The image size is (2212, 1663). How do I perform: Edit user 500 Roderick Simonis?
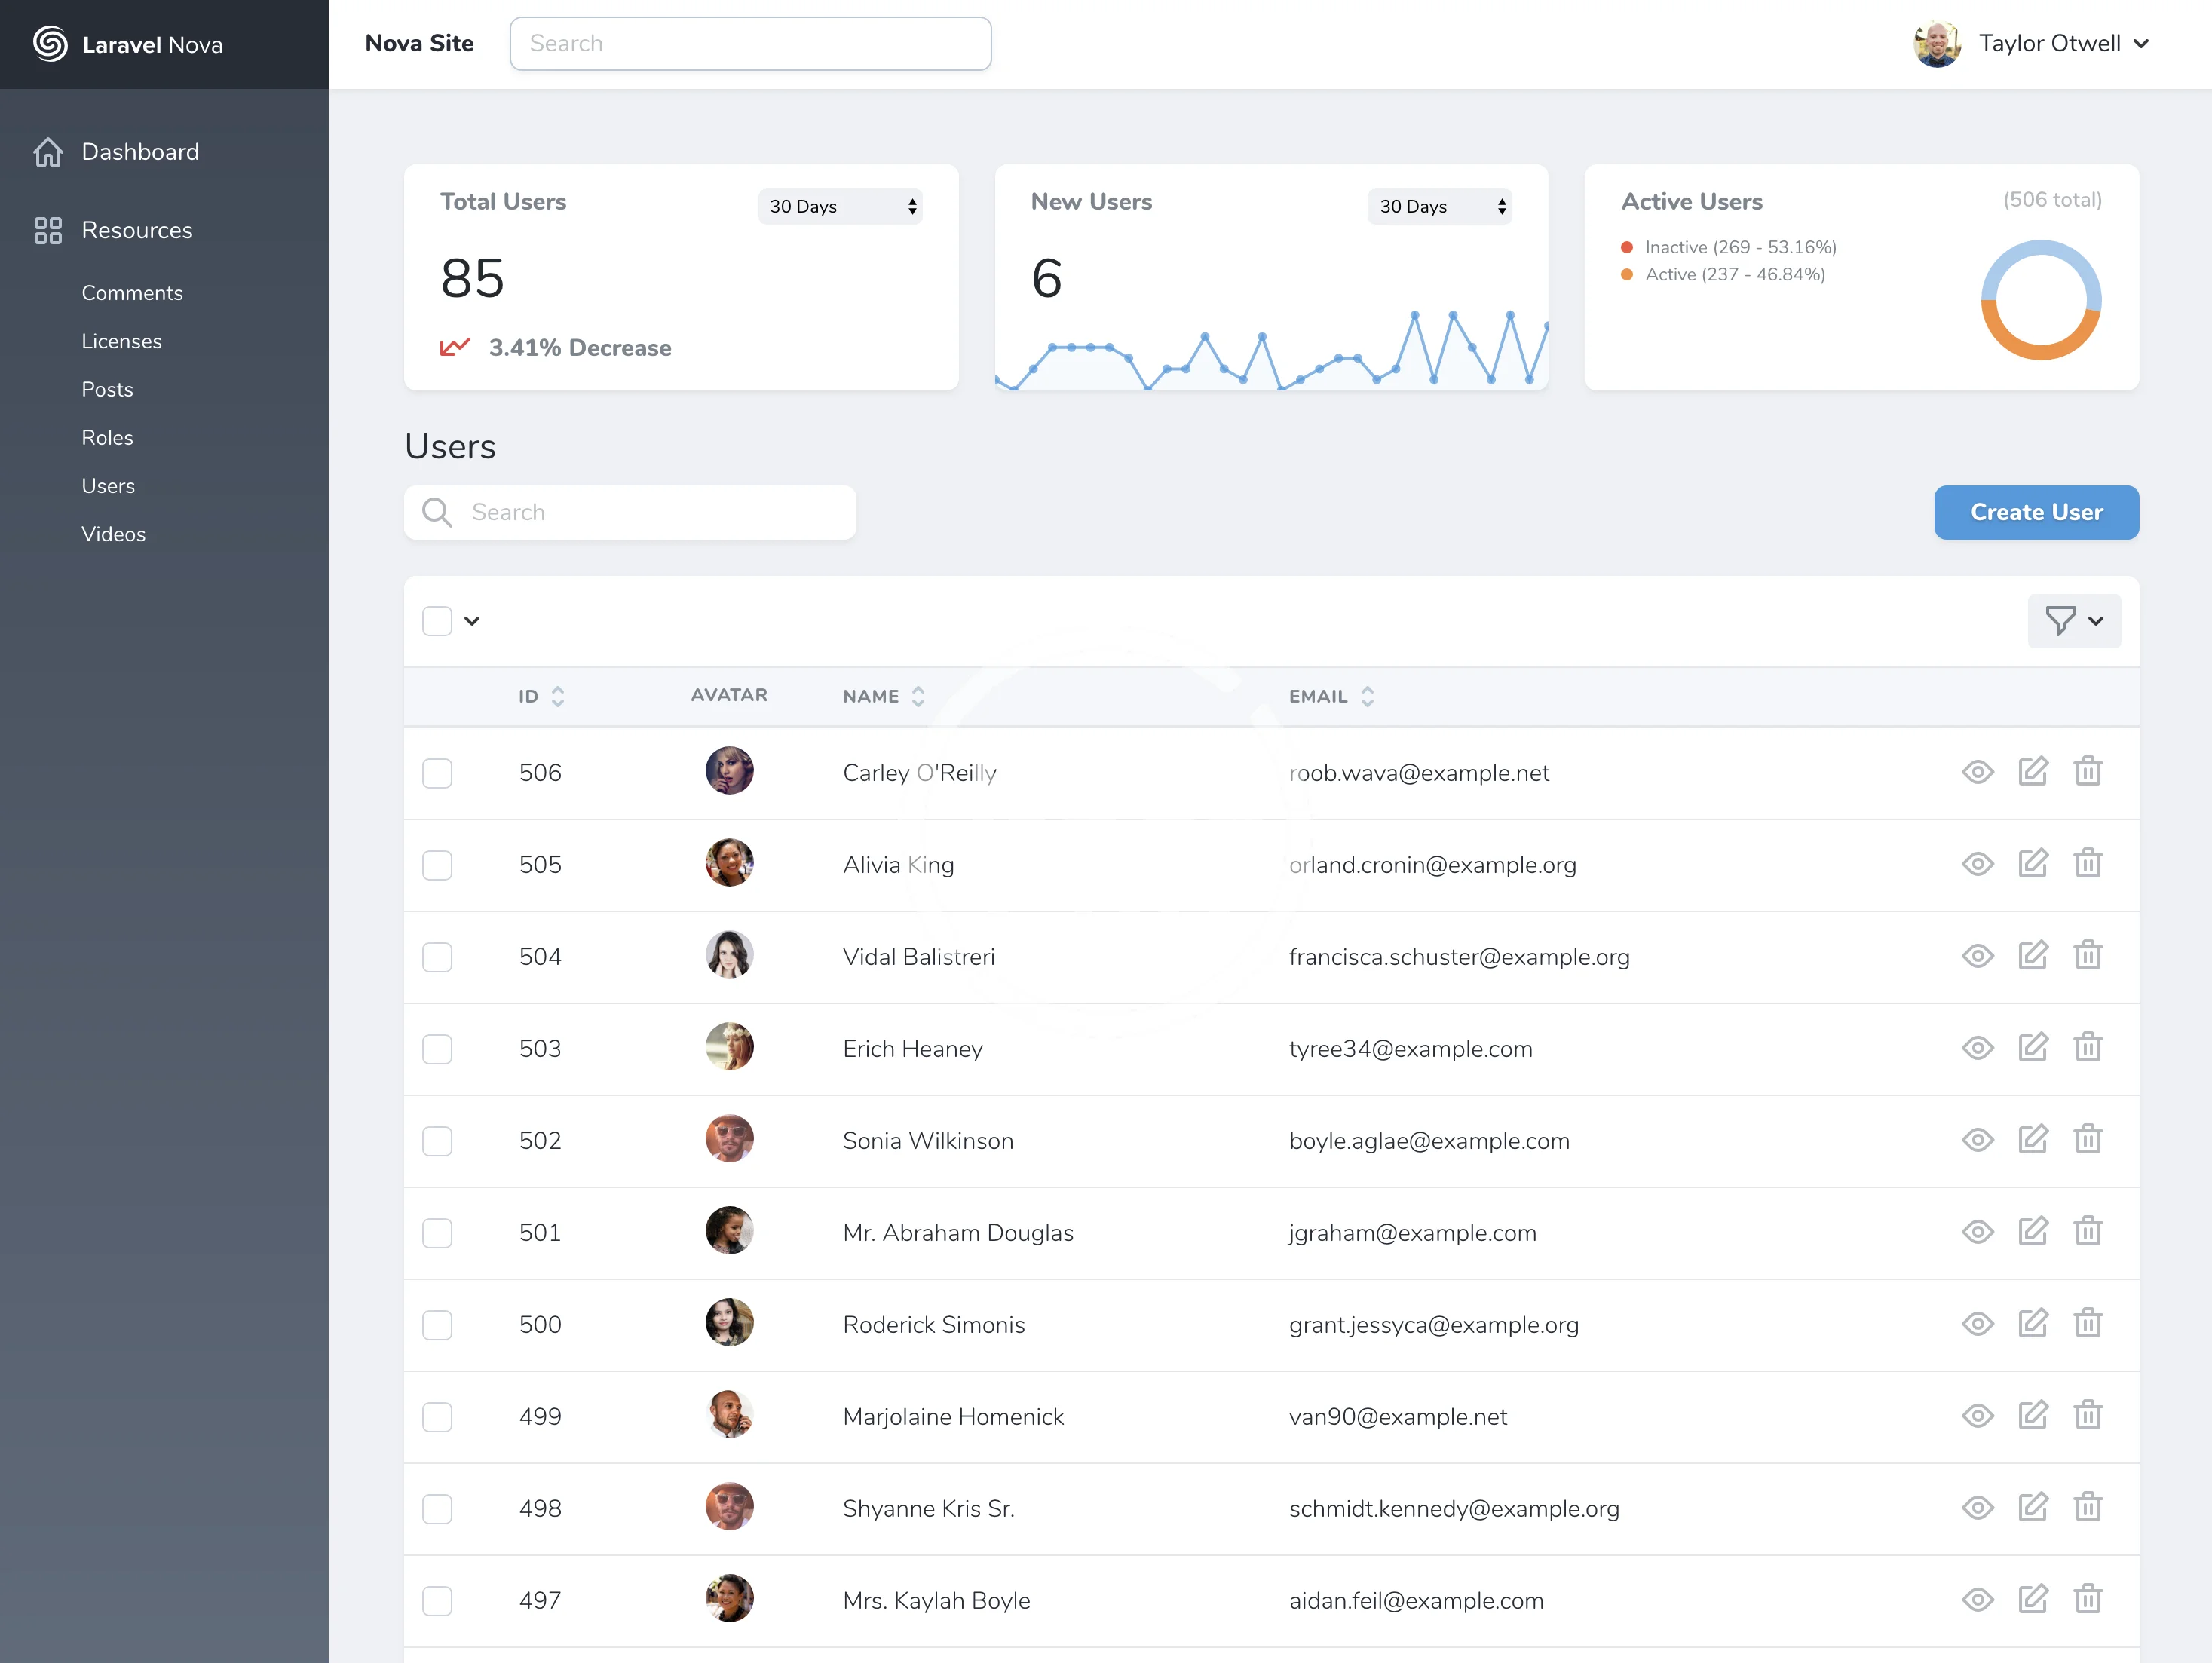coord(2033,1323)
